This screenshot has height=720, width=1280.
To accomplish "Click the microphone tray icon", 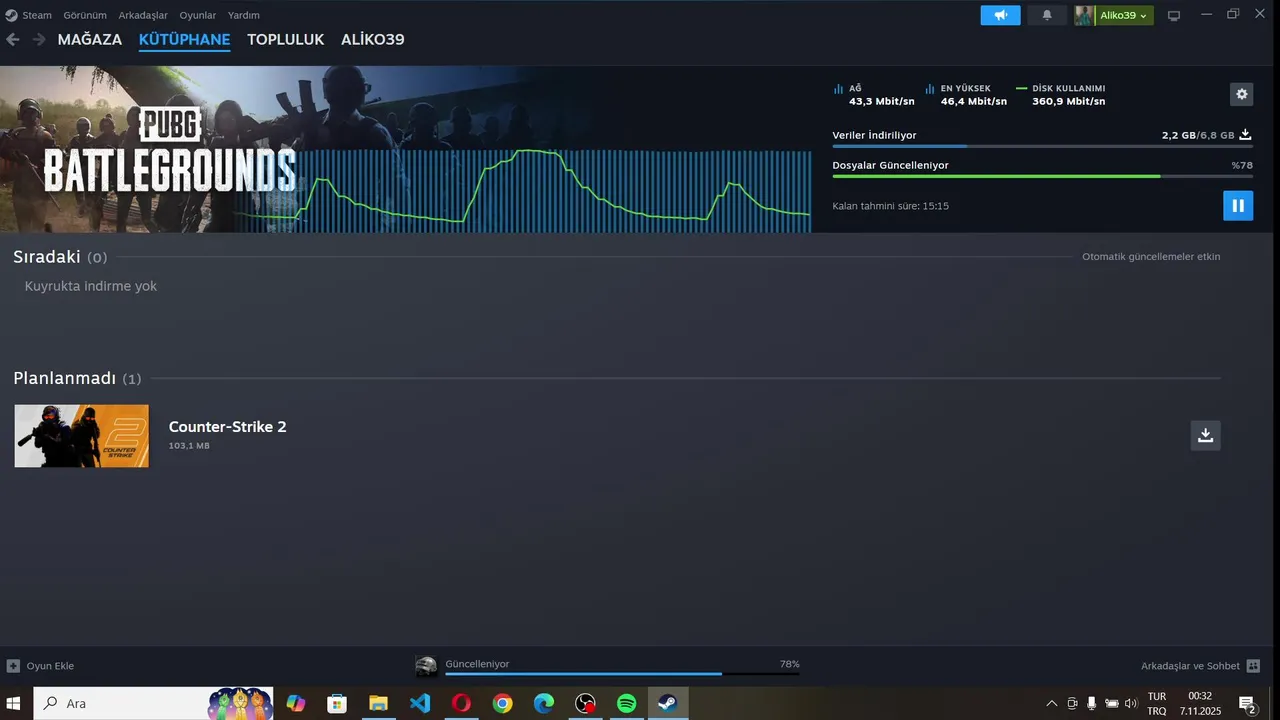I will pos(1091,704).
